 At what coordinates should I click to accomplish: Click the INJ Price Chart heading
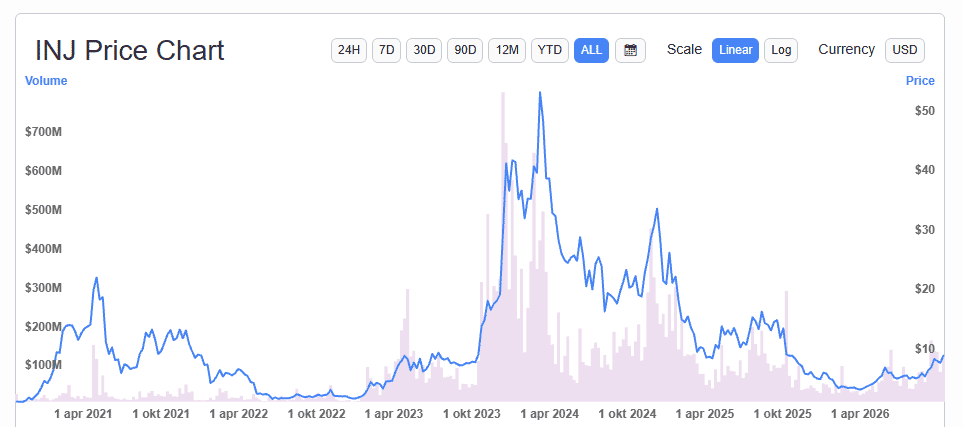130,50
